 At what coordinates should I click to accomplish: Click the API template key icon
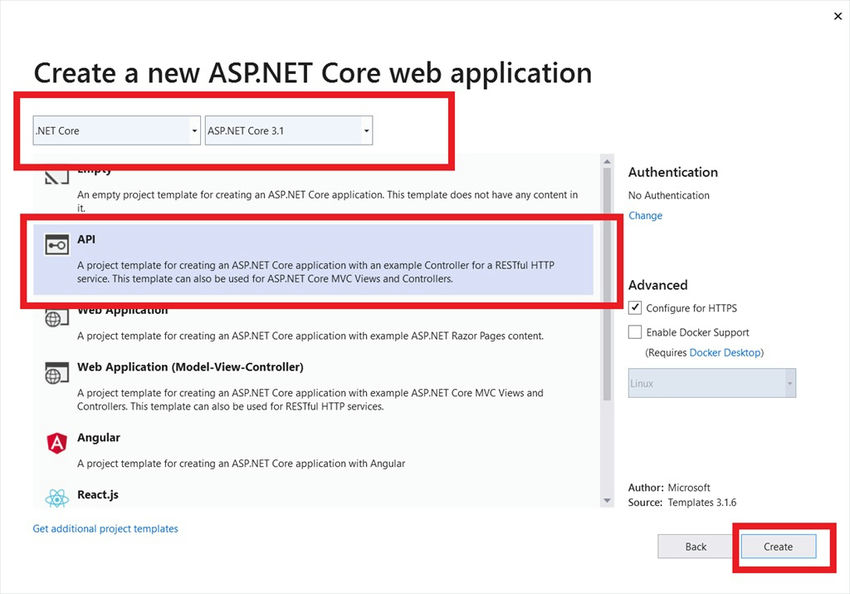tap(56, 243)
